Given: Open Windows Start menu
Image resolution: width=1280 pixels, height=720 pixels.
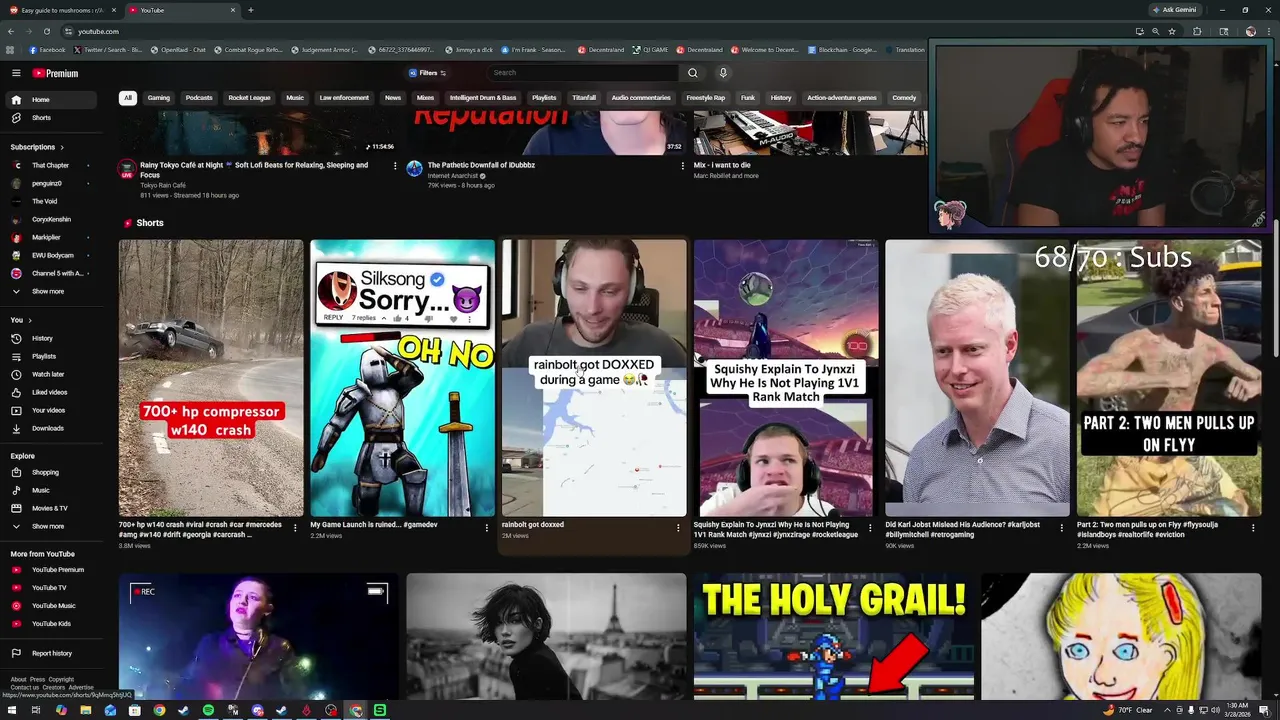Looking at the screenshot, I should coord(12,710).
